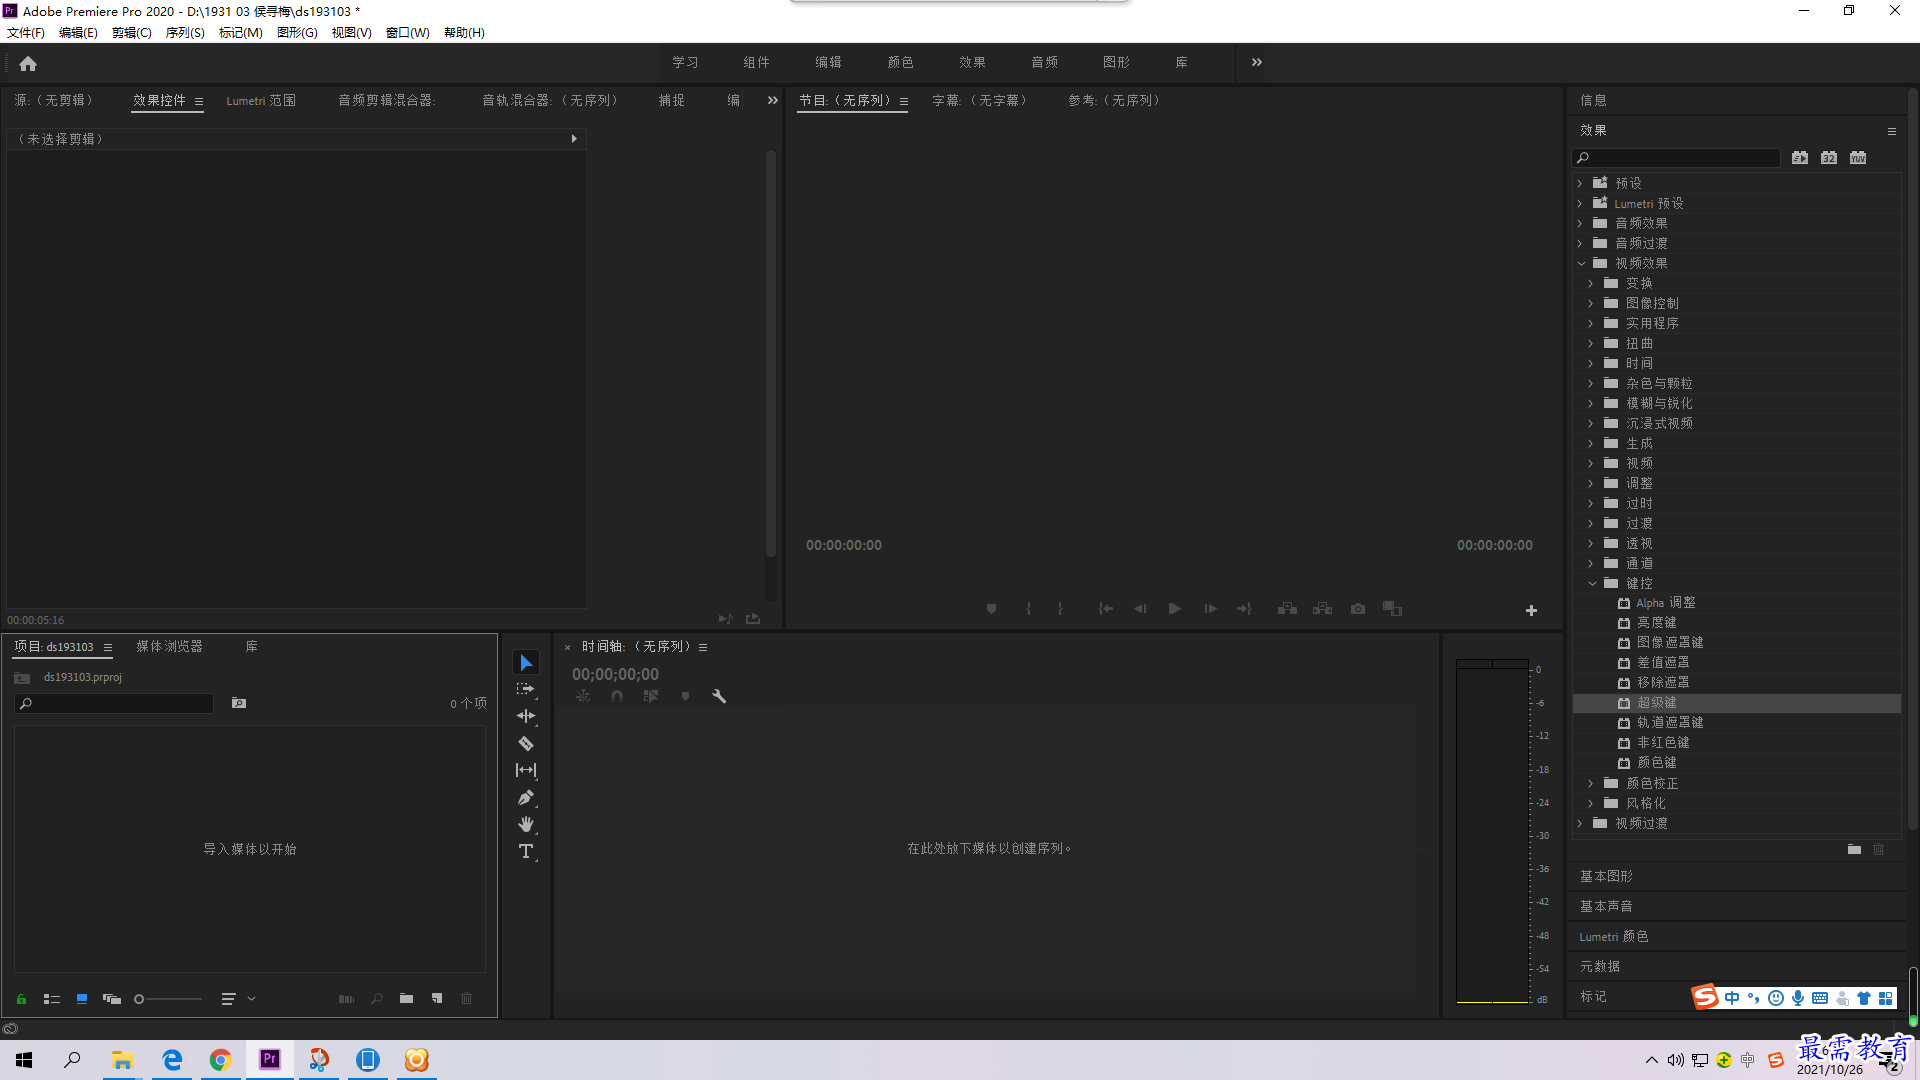
Task: Expand the 音频效果 folder
Action: 1581,223
